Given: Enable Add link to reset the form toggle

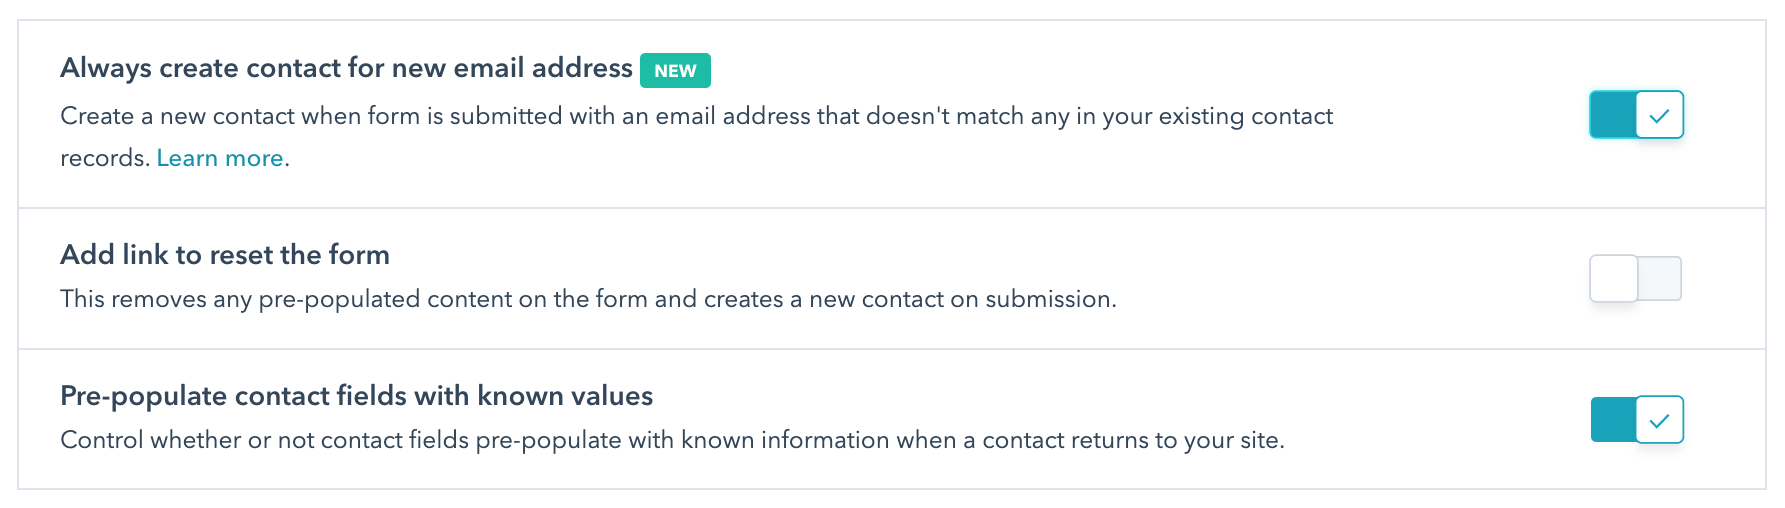Looking at the screenshot, I should (x=1636, y=279).
